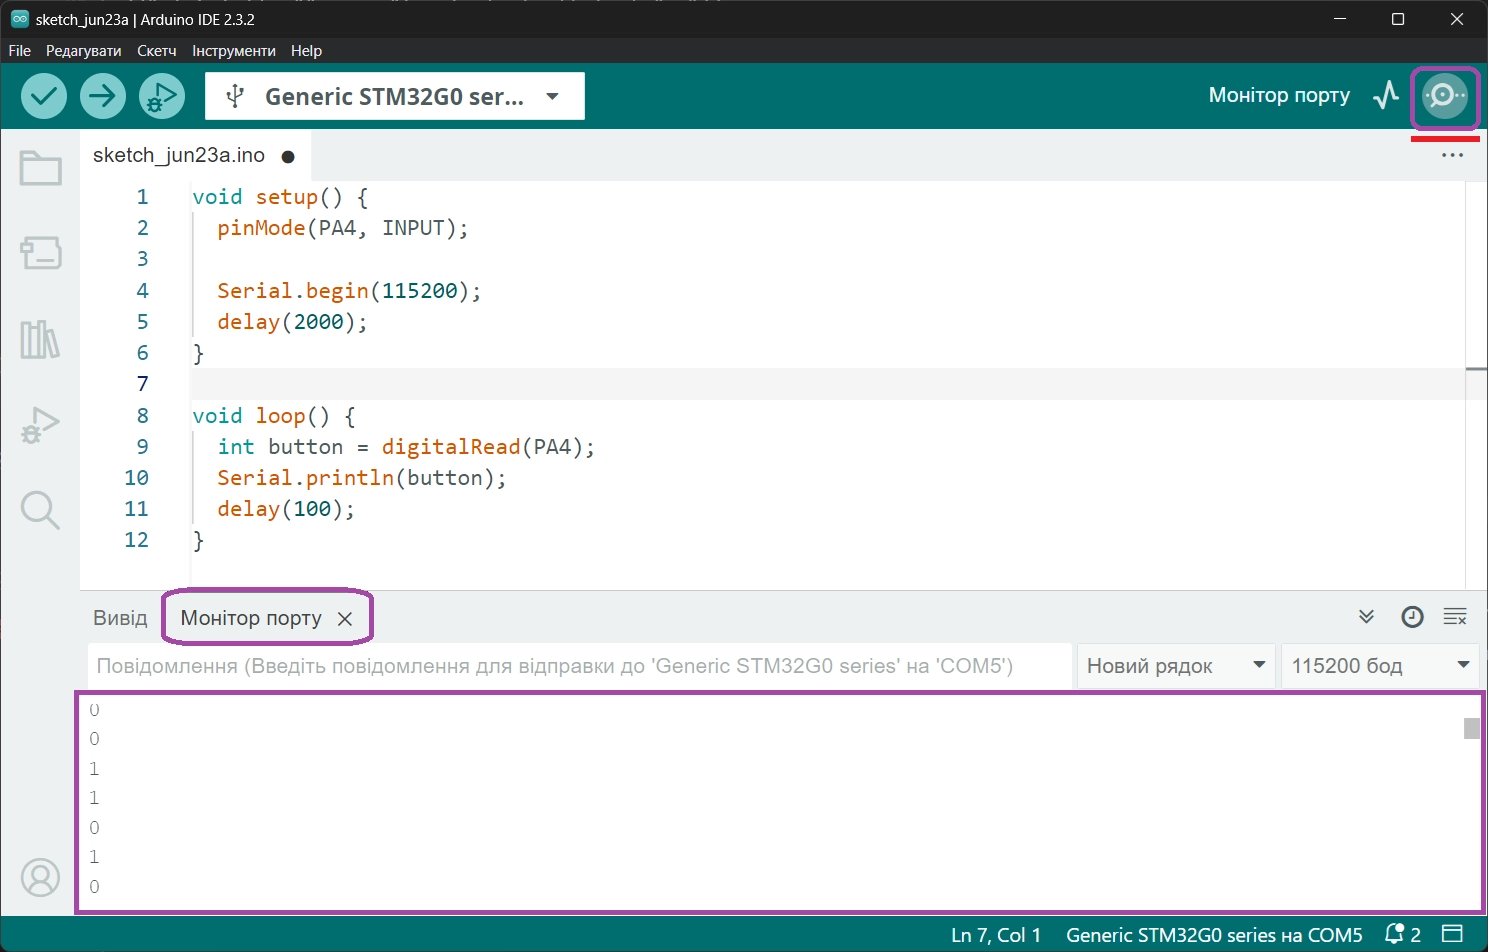Toggle autoscroll in serial monitor
Screen dimensions: 1488x952
click(x=1366, y=617)
